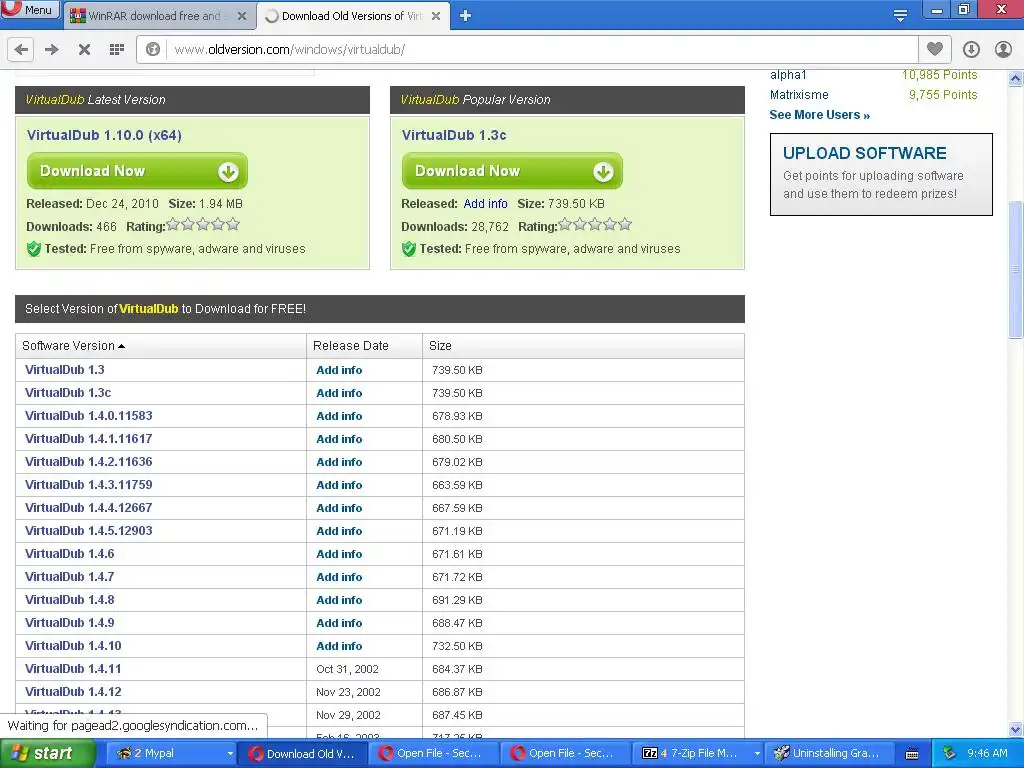The image size is (1024, 768).
Task: Click Add info for VirtualDub 1.4.6
Action: point(339,554)
